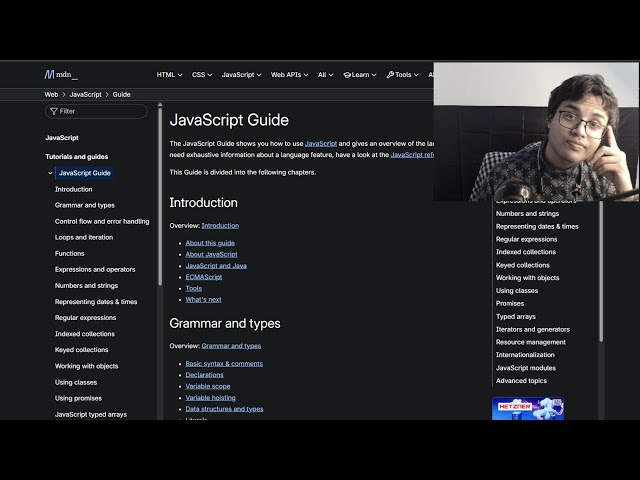Image resolution: width=640 pixels, height=480 pixels.
Task: Jump to Working with objects in right TOC
Action: pos(527,278)
